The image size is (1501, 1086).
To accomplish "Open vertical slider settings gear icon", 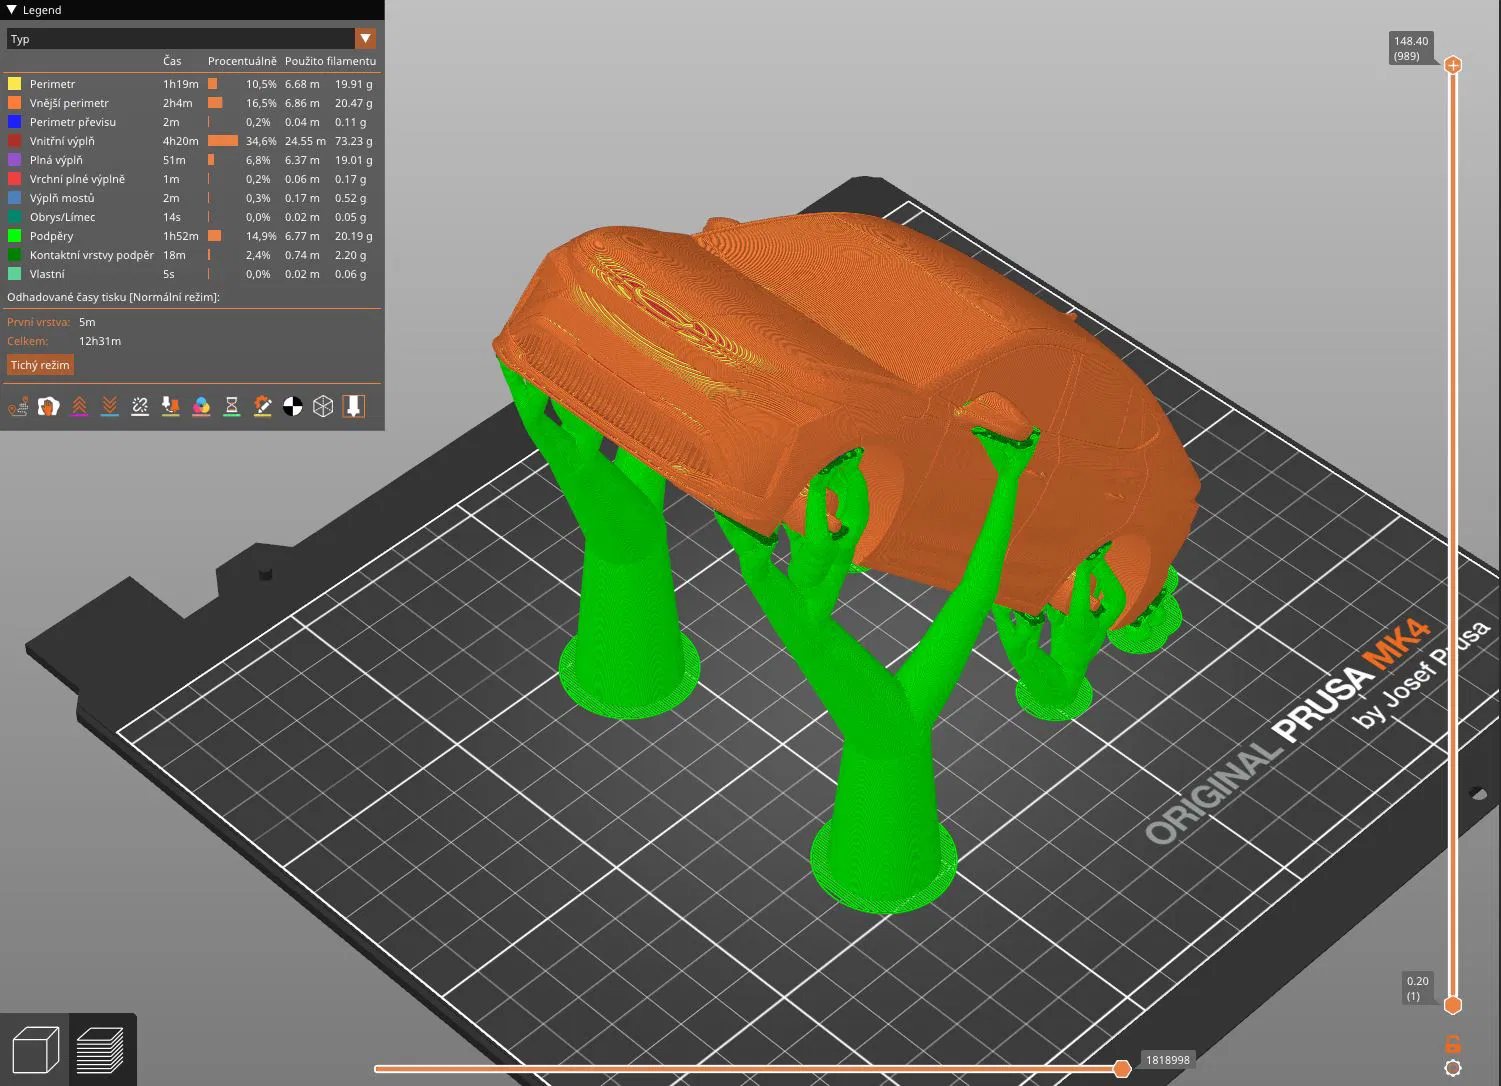I will tap(1453, 1068).
